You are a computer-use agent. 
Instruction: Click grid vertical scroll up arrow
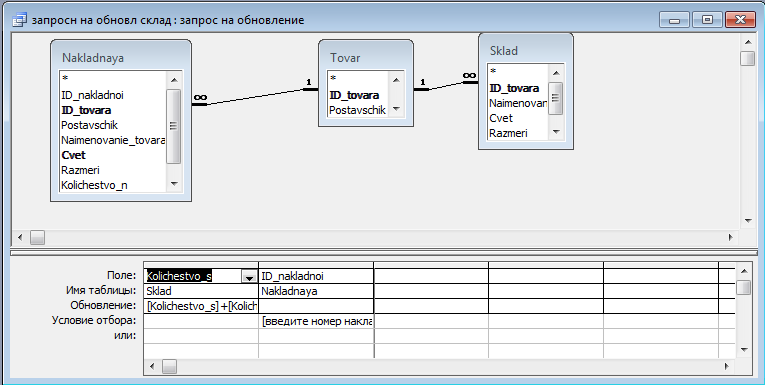[x=743, y=271]
